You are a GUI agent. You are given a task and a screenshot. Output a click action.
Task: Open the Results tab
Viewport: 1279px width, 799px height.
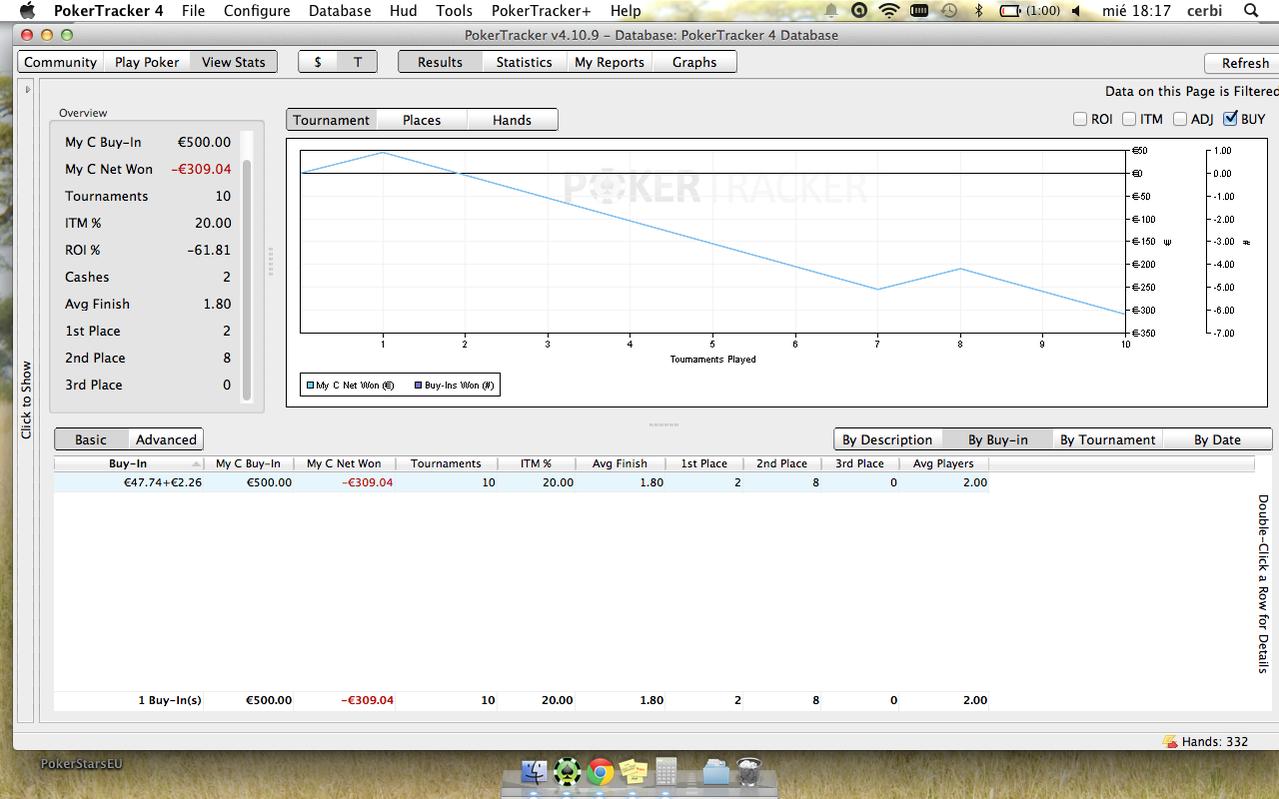(440, 62)
